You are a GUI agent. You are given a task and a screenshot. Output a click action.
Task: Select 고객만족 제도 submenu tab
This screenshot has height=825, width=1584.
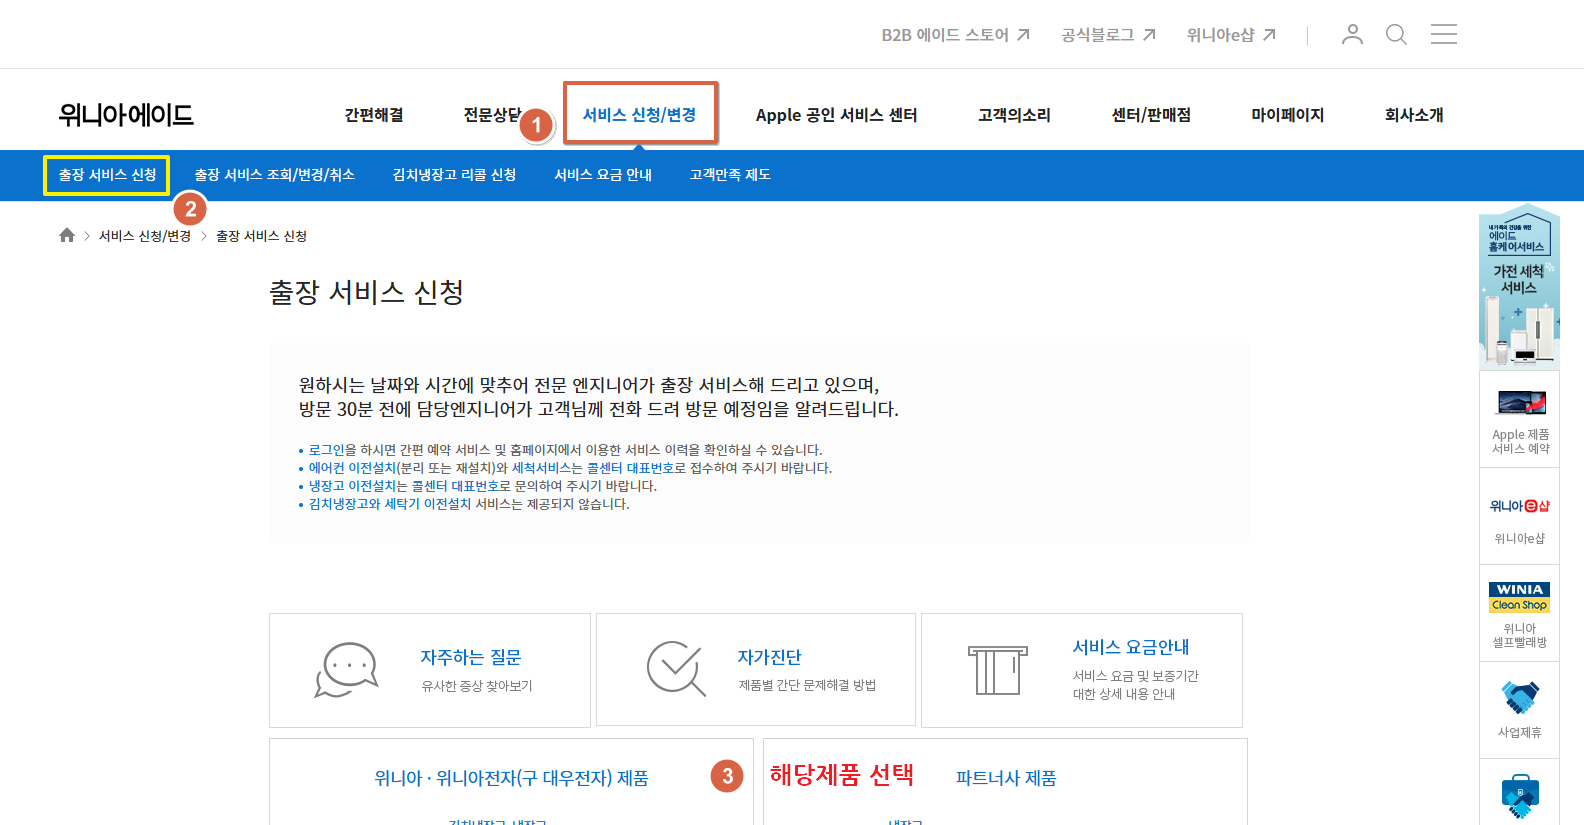(x=730, y=175)
